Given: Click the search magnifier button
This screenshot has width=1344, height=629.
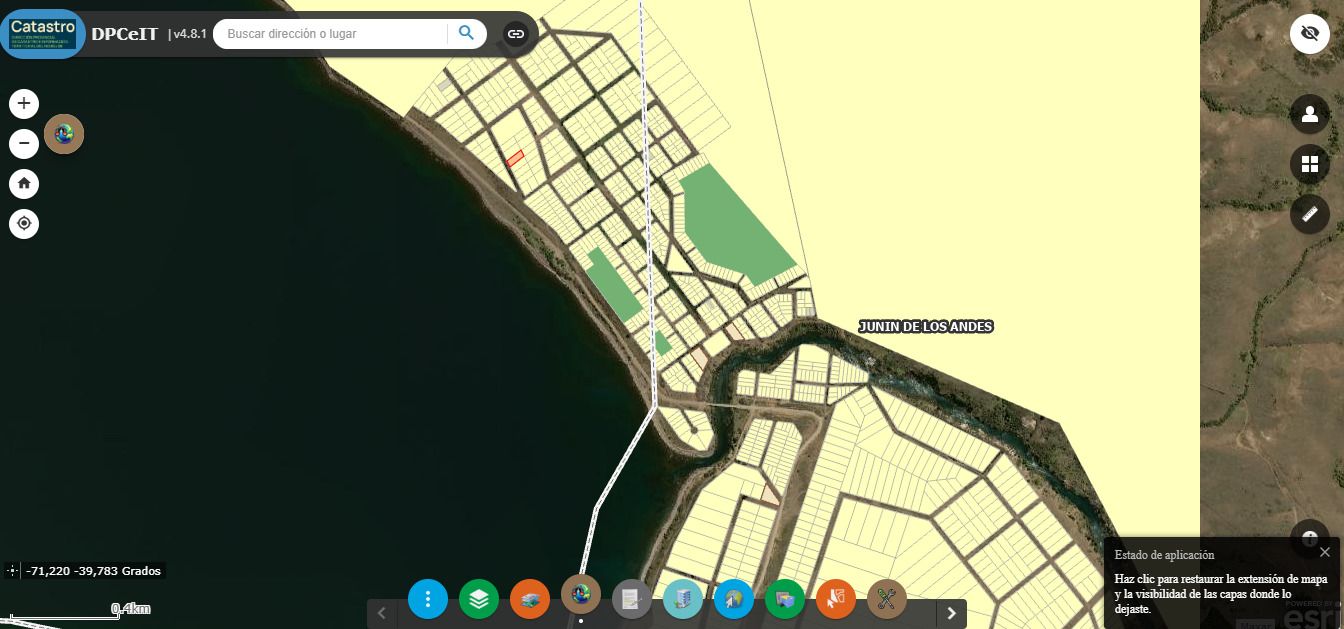Looking at the screenshot, I should [466, 33].
